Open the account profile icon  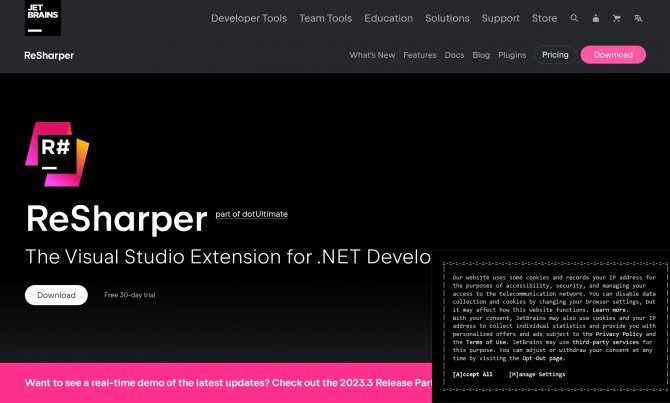596,18
